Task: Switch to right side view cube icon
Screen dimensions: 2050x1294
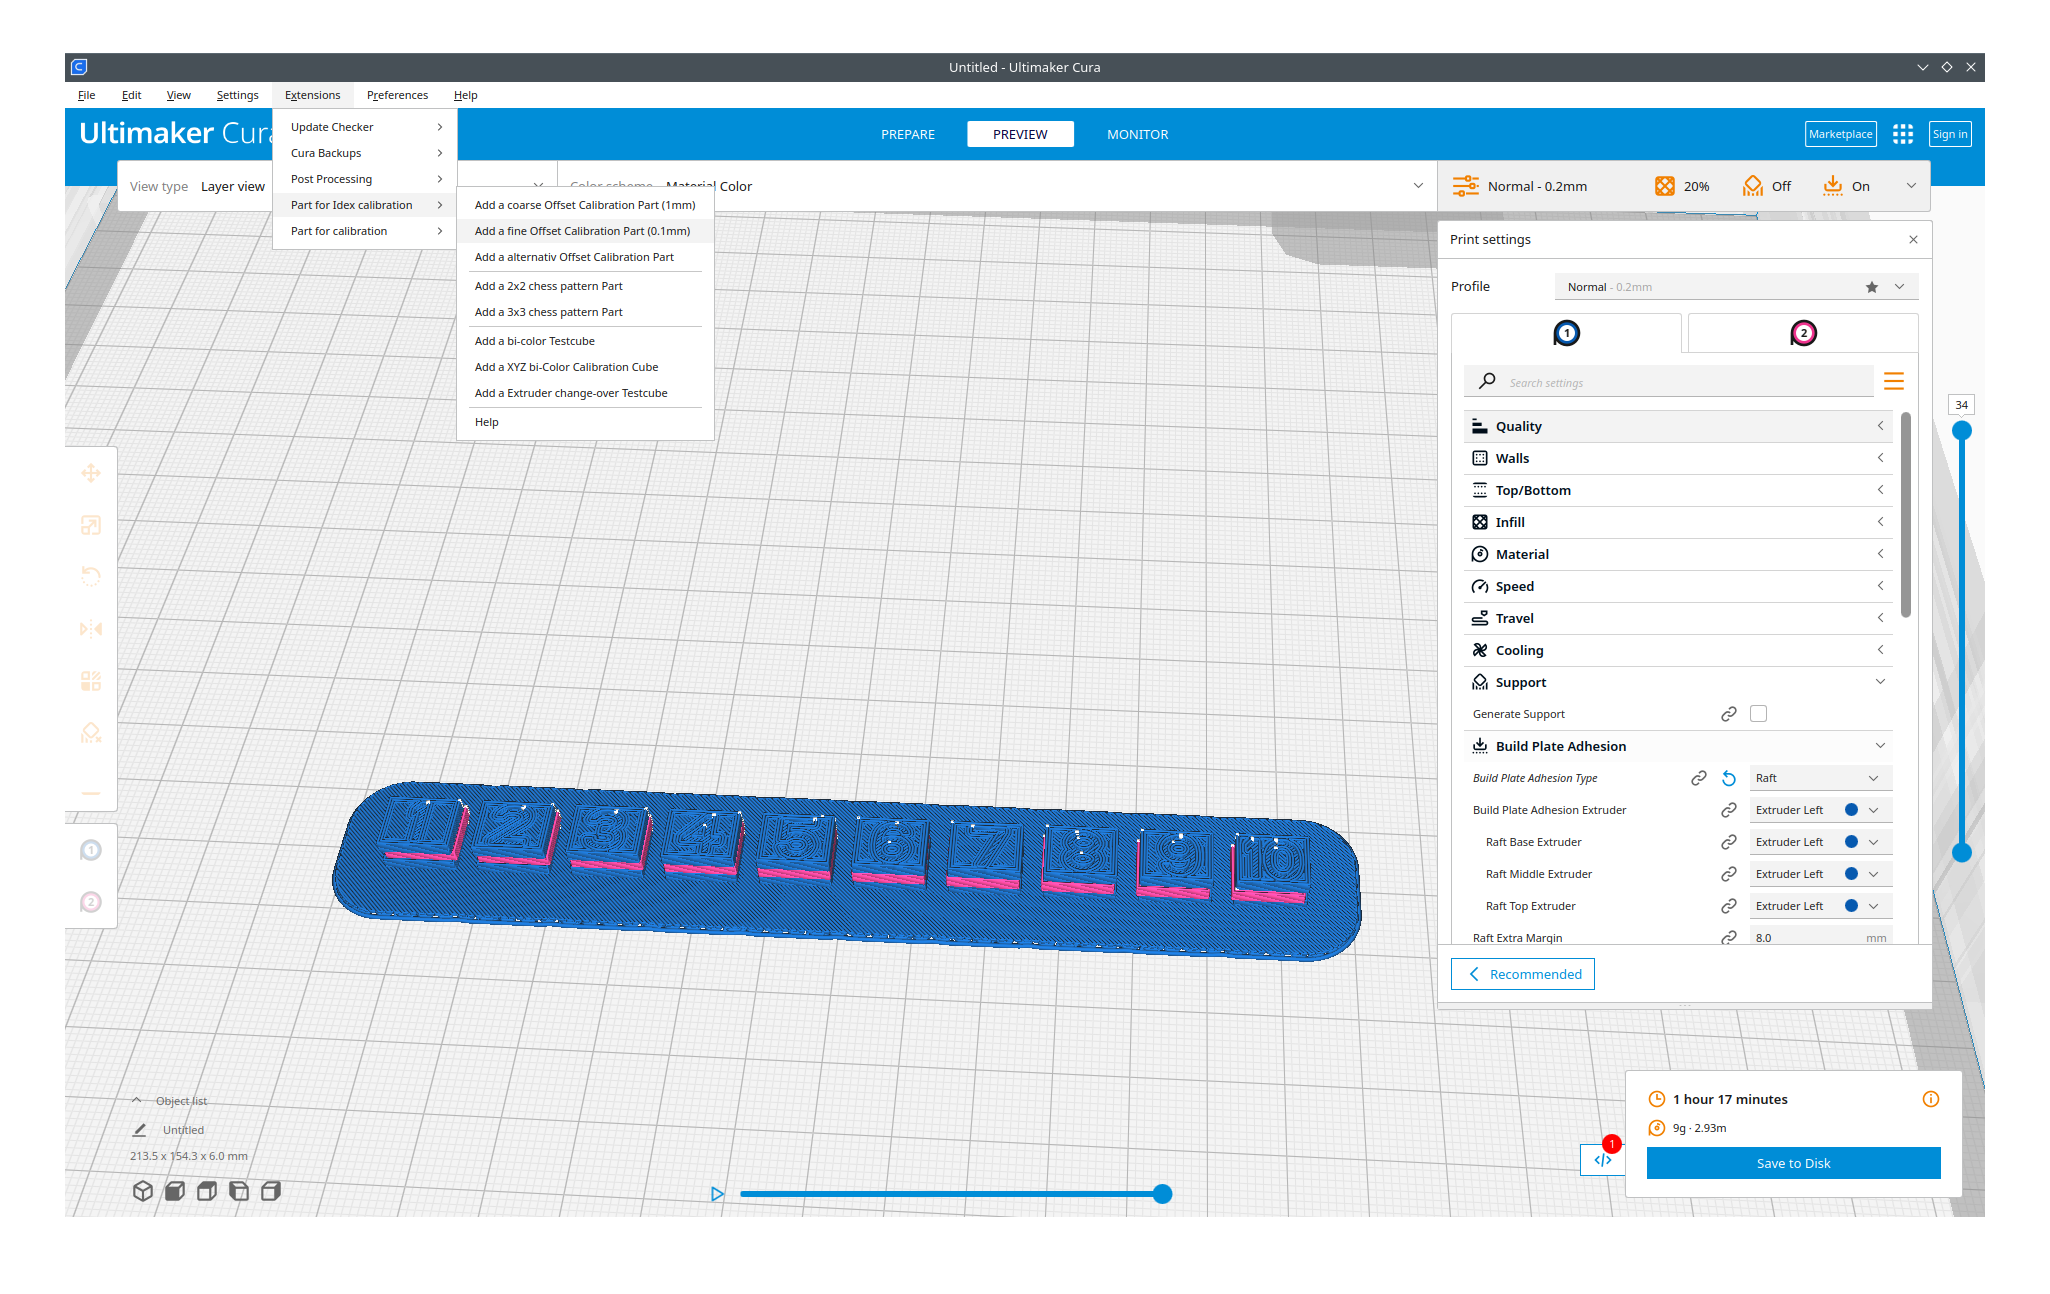Action: [271, 1191]
